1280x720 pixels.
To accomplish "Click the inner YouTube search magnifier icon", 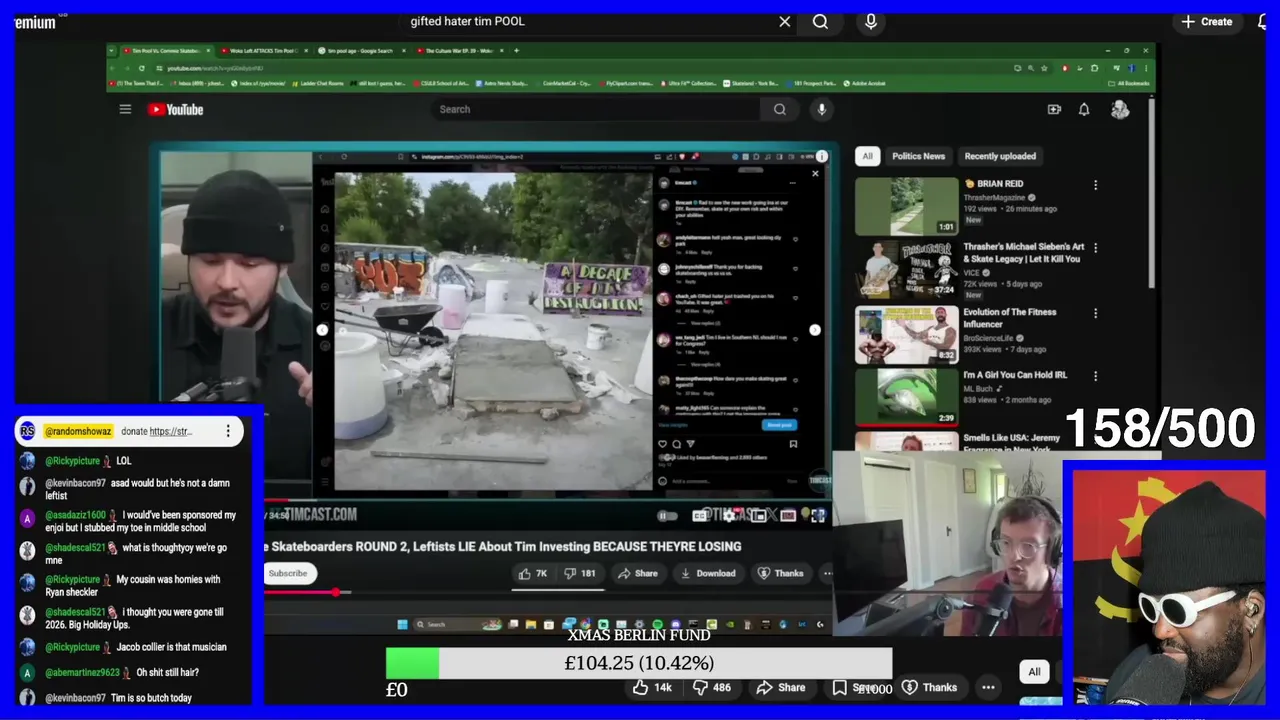I will [780, 109].
